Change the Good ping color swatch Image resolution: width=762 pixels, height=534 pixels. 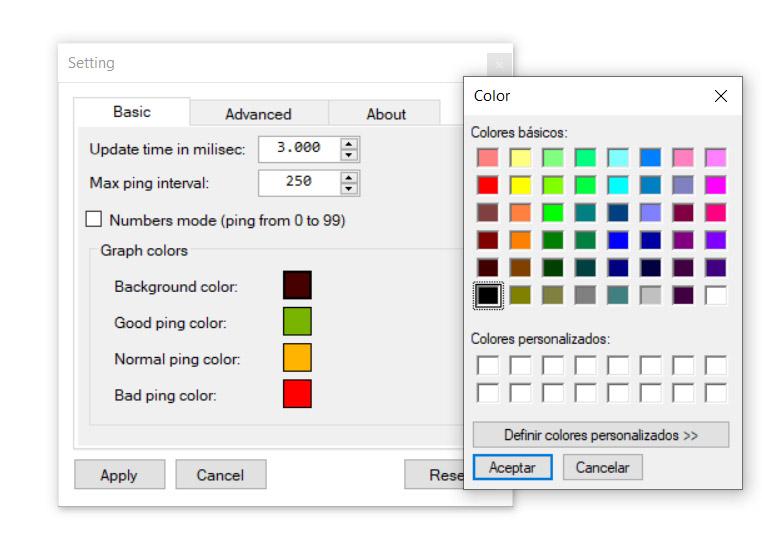297,321
